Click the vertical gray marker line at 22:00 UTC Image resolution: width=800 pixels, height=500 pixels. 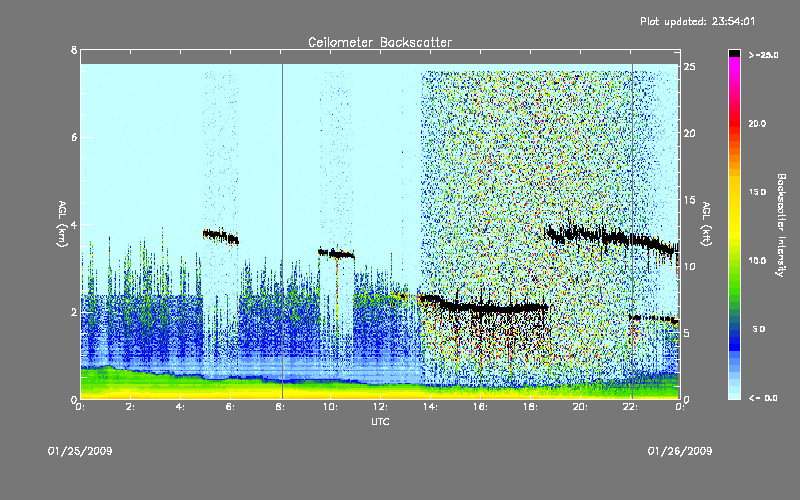click(632, 231)
